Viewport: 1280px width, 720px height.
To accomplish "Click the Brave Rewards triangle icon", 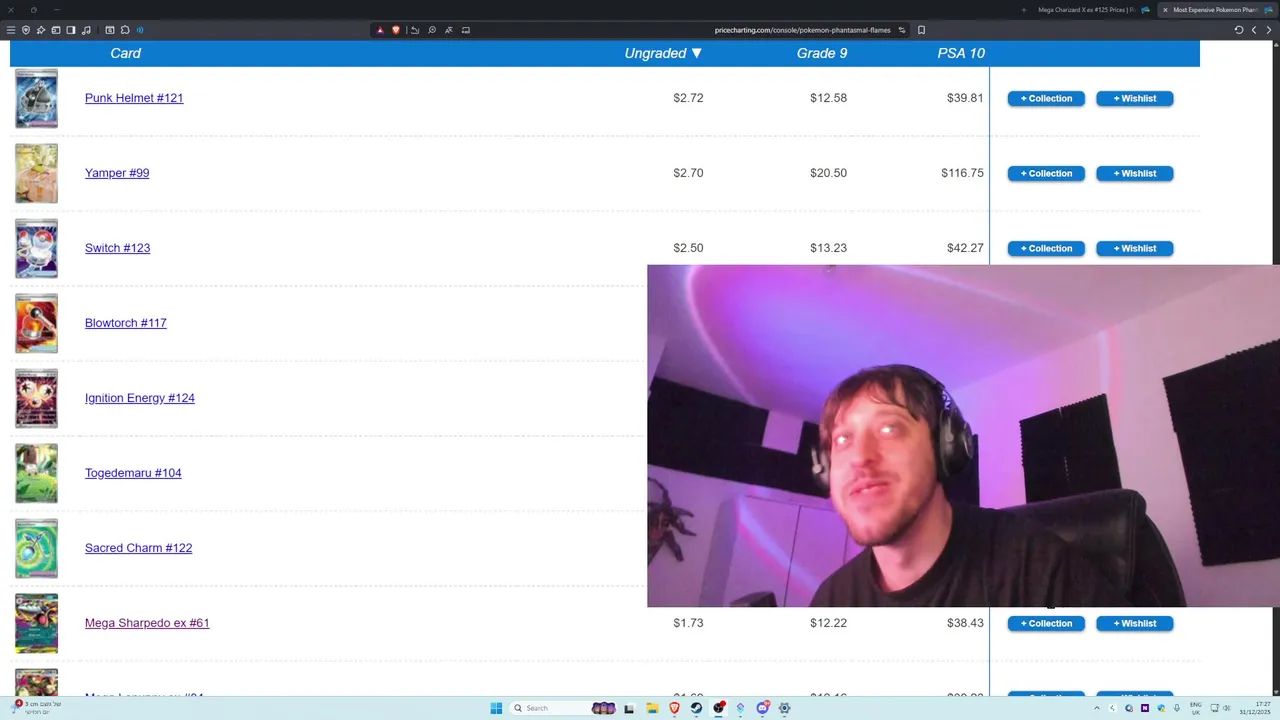I will click(x=380, y=30).
